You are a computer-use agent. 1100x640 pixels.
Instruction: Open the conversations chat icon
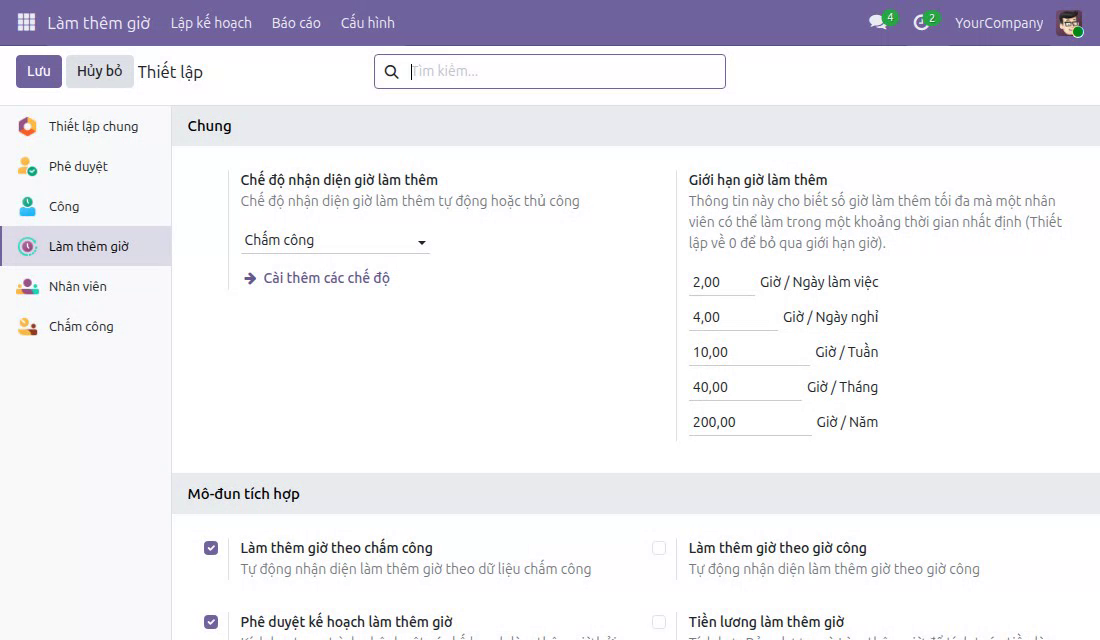coord(878,22)
